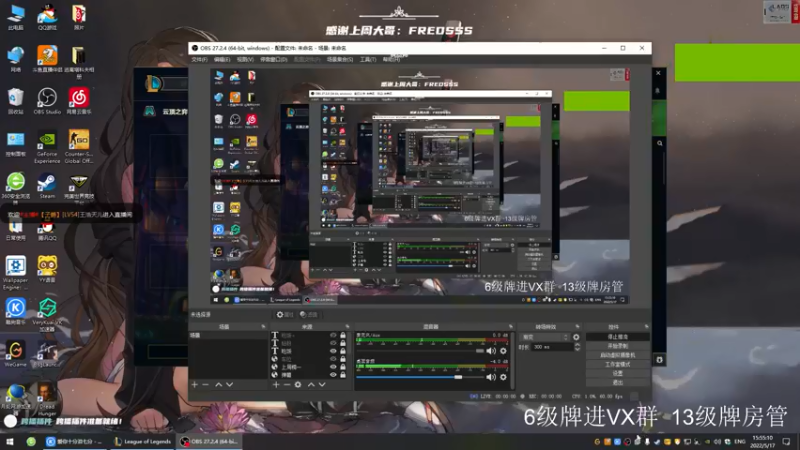Toggle visibility of the fourth source row
The image size is (800, 450).
pos(333,359)
